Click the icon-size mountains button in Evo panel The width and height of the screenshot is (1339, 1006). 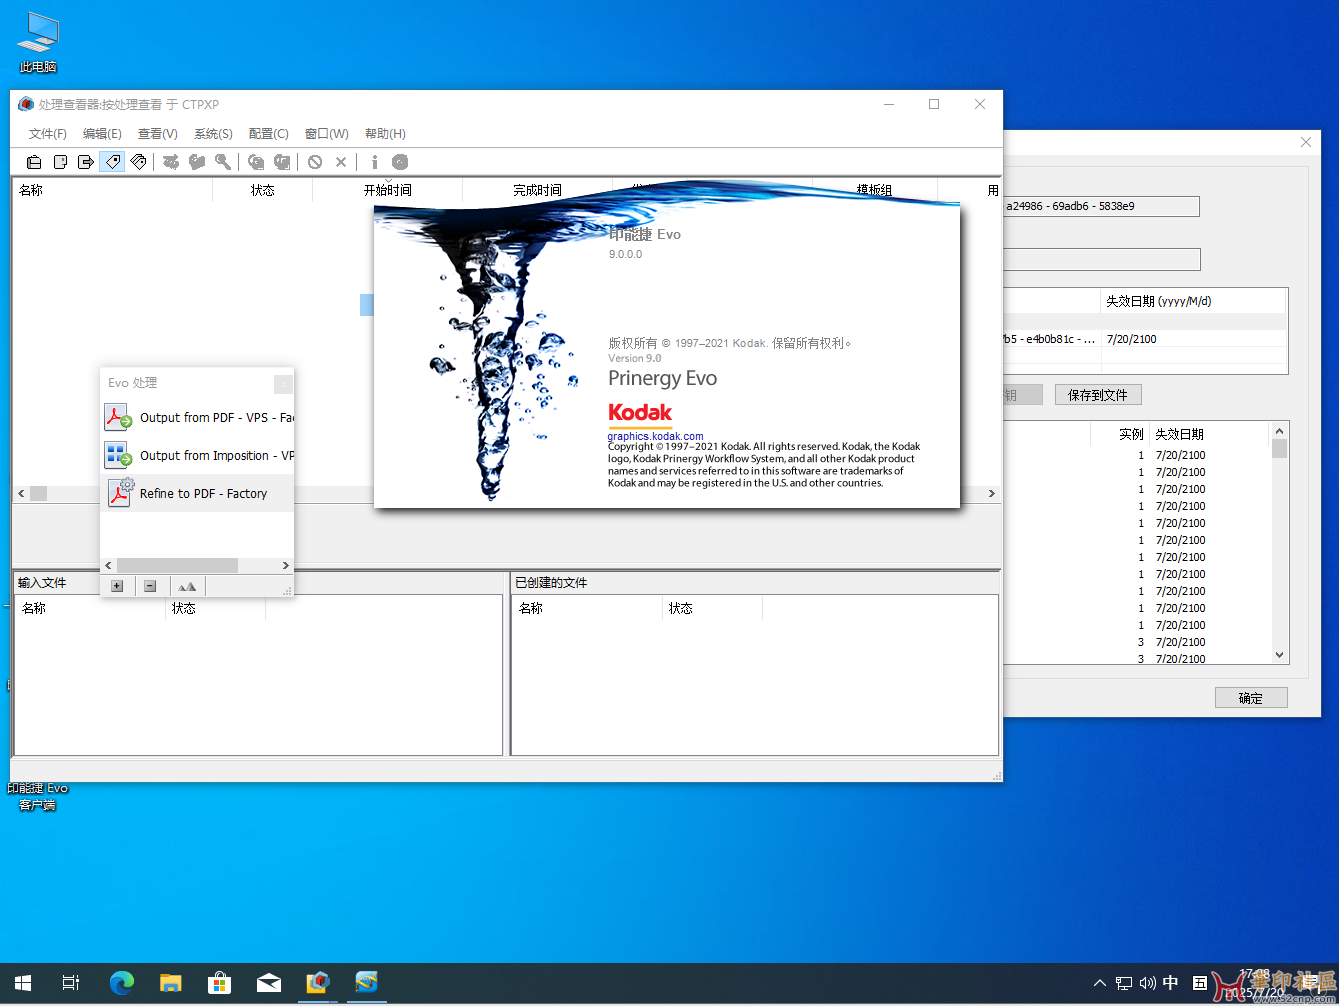tap(187, 586)
